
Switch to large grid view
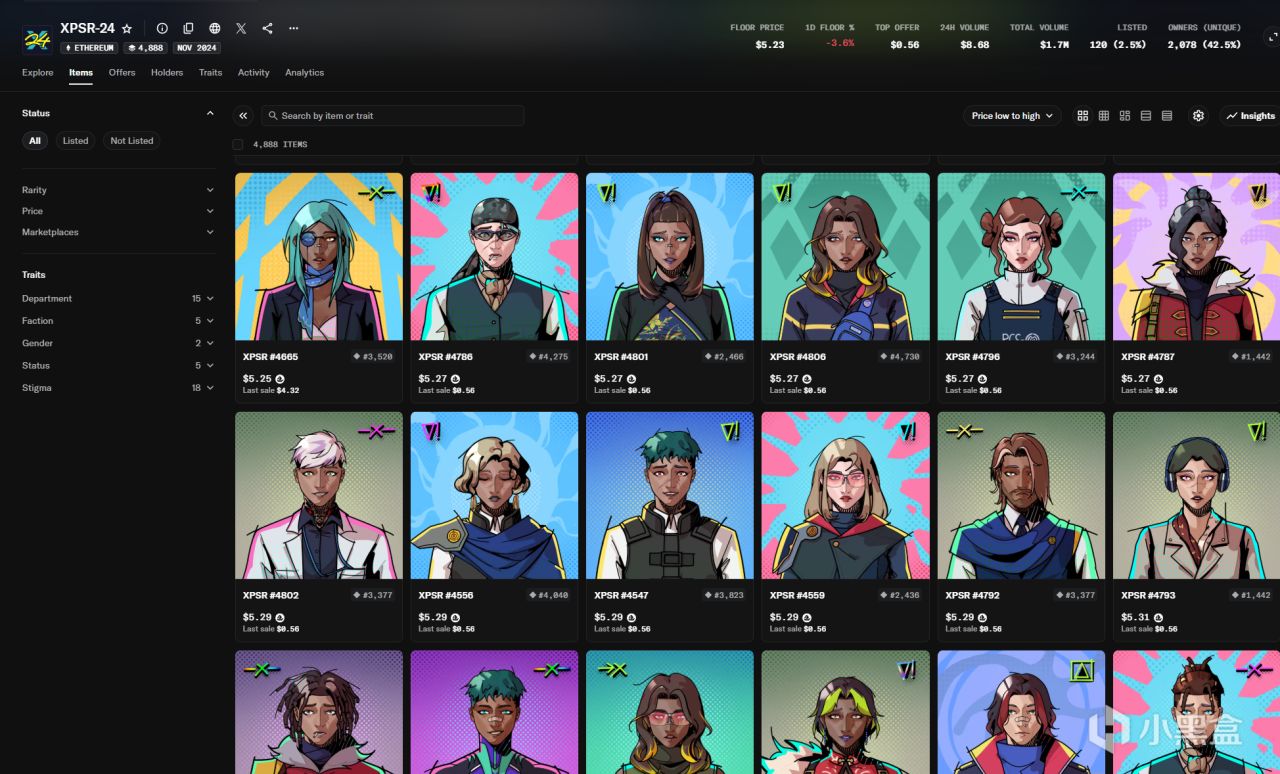tap(1082, 116)
